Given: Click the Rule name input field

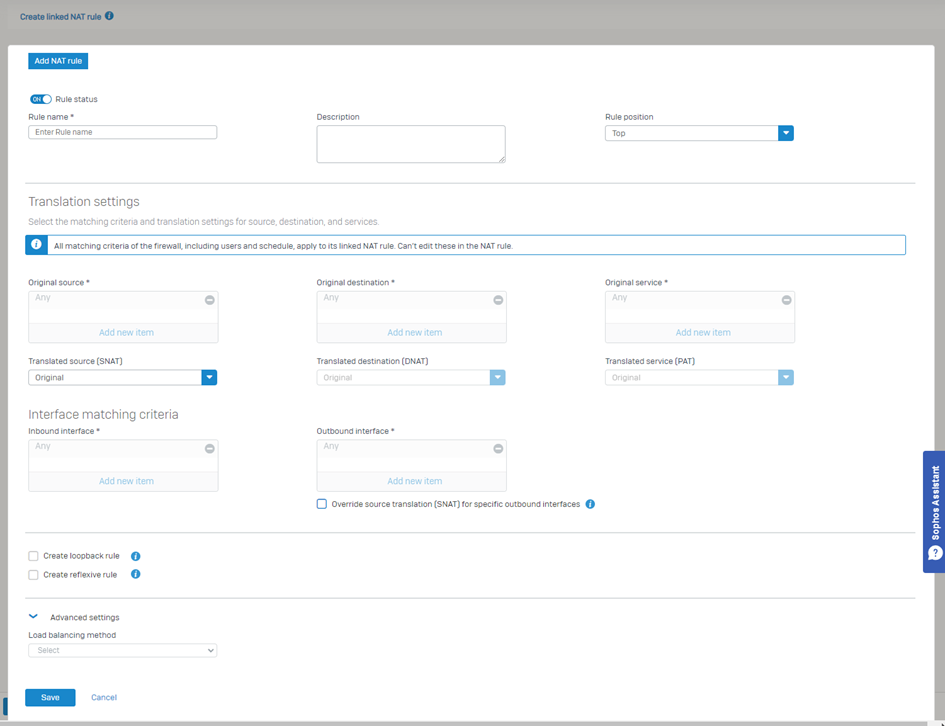Looking at the screenshot, I should tap(122, 132).
